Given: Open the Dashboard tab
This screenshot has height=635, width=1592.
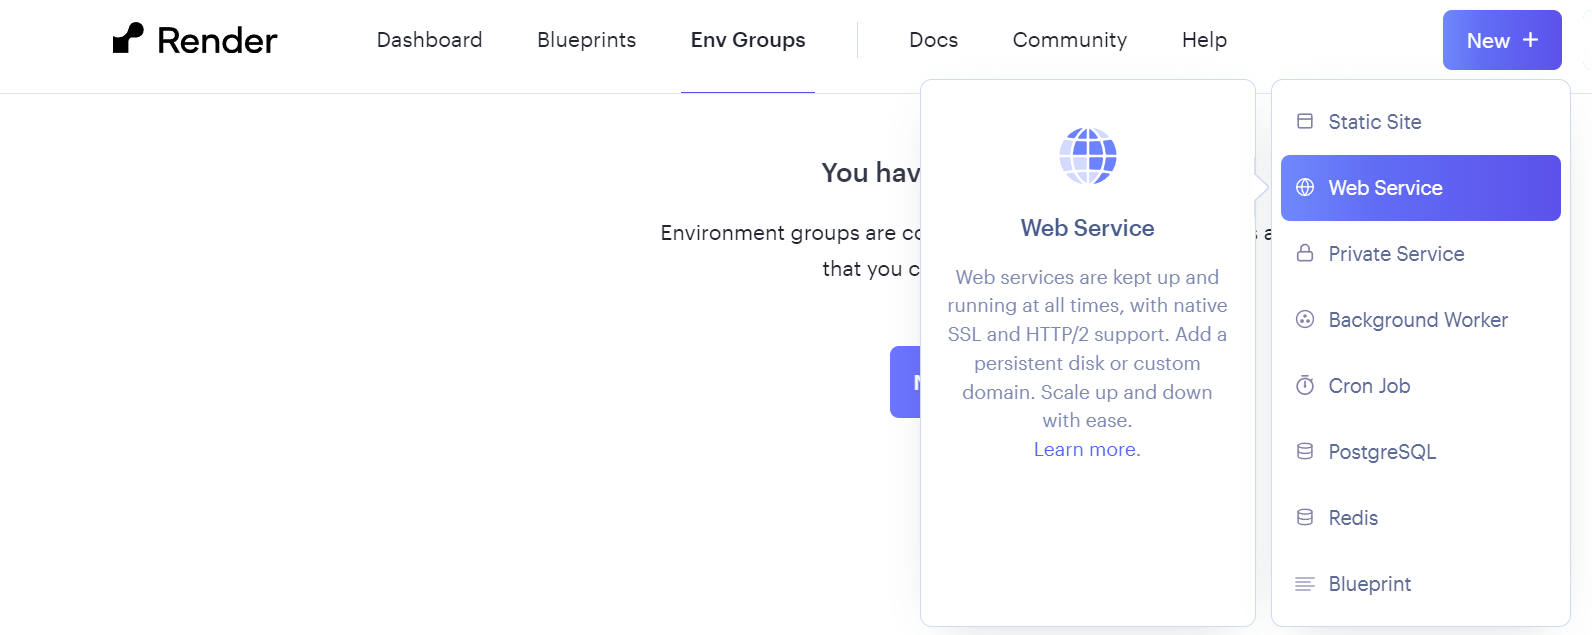Looking at the screenshot, I should (x=429, y=40).
